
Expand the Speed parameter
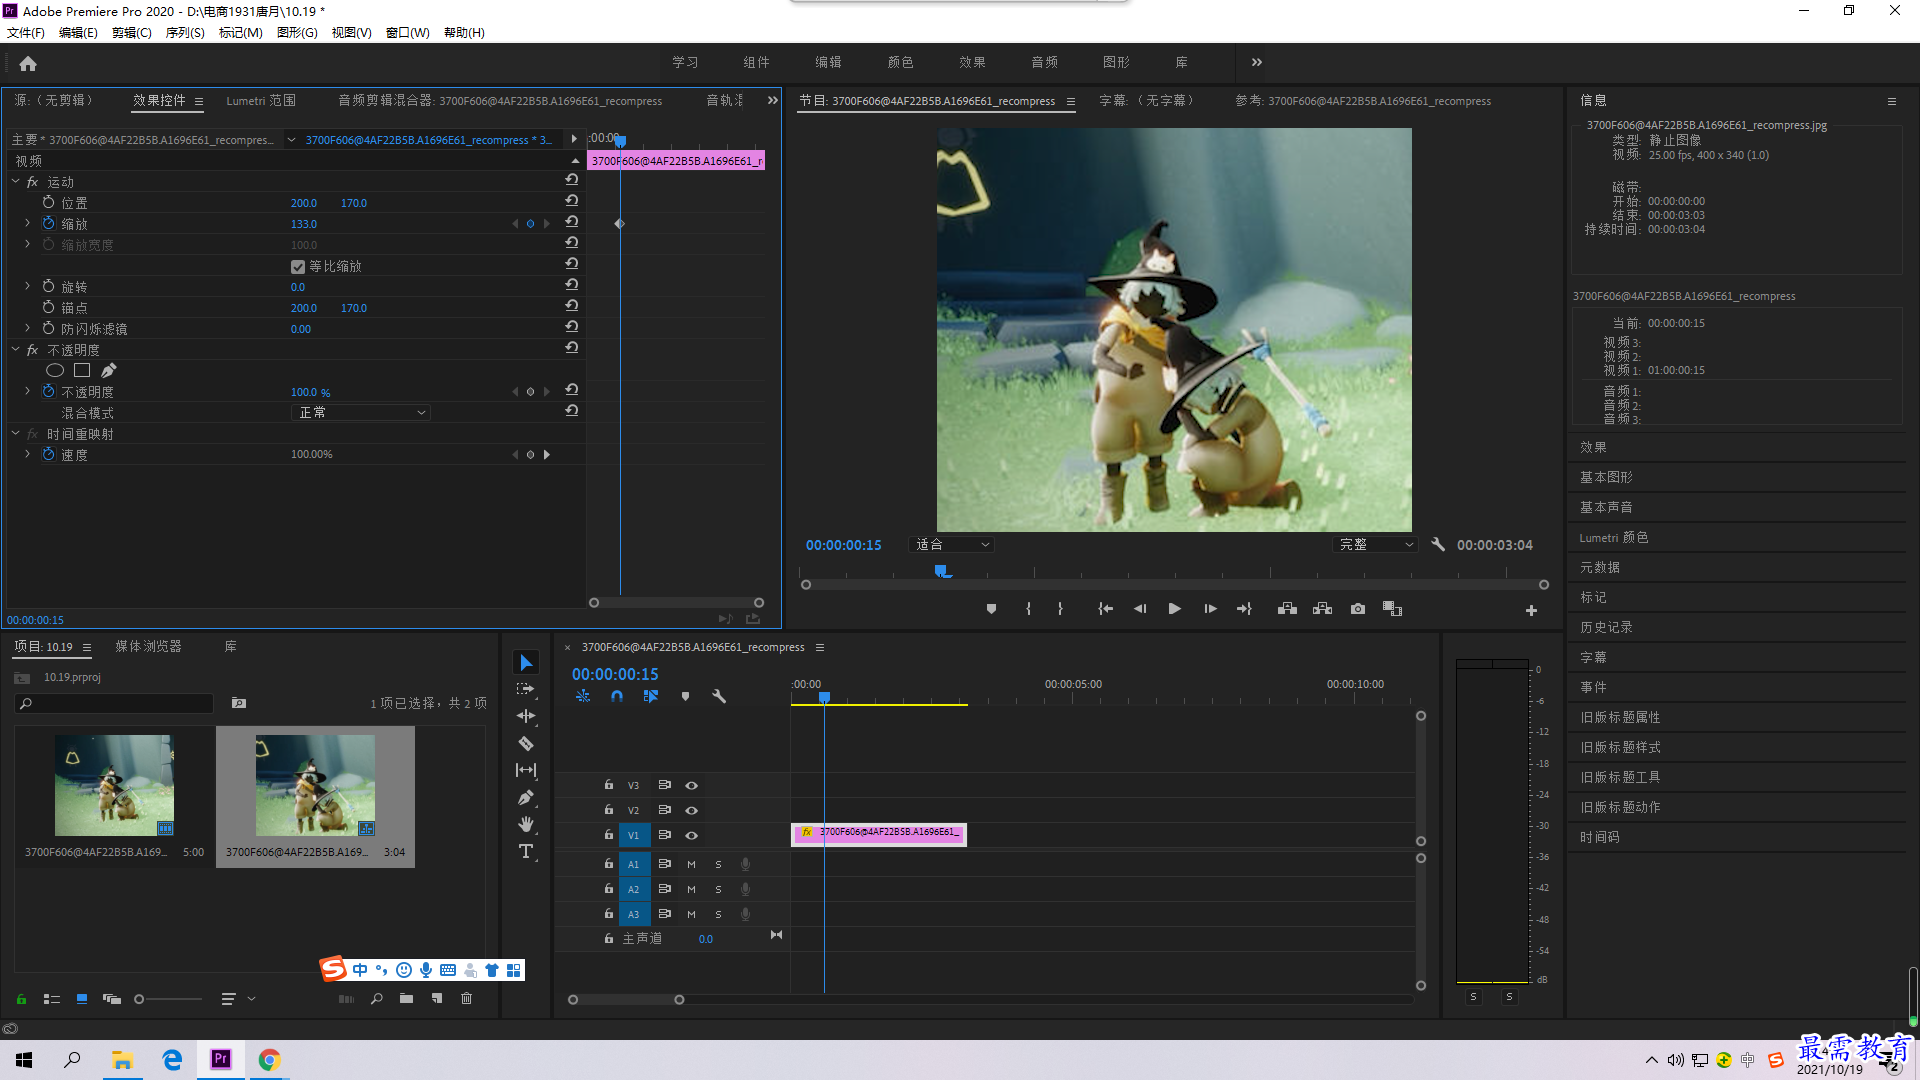[x=27, y=455]
